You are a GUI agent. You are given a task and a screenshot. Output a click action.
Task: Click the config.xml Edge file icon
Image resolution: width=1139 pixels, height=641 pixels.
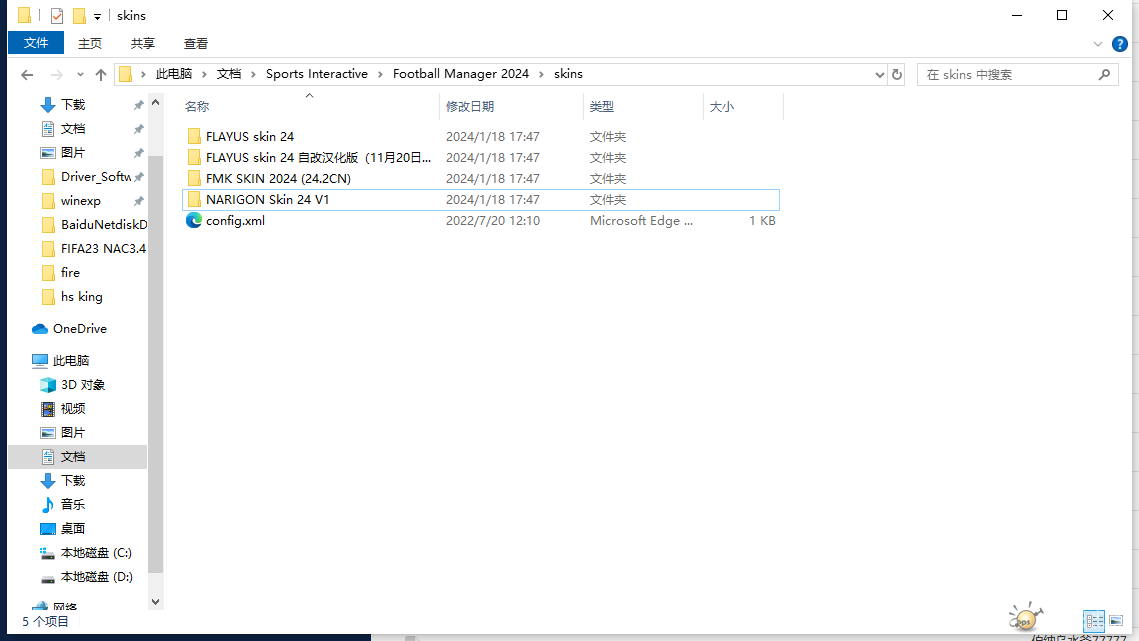coord(193,220)
